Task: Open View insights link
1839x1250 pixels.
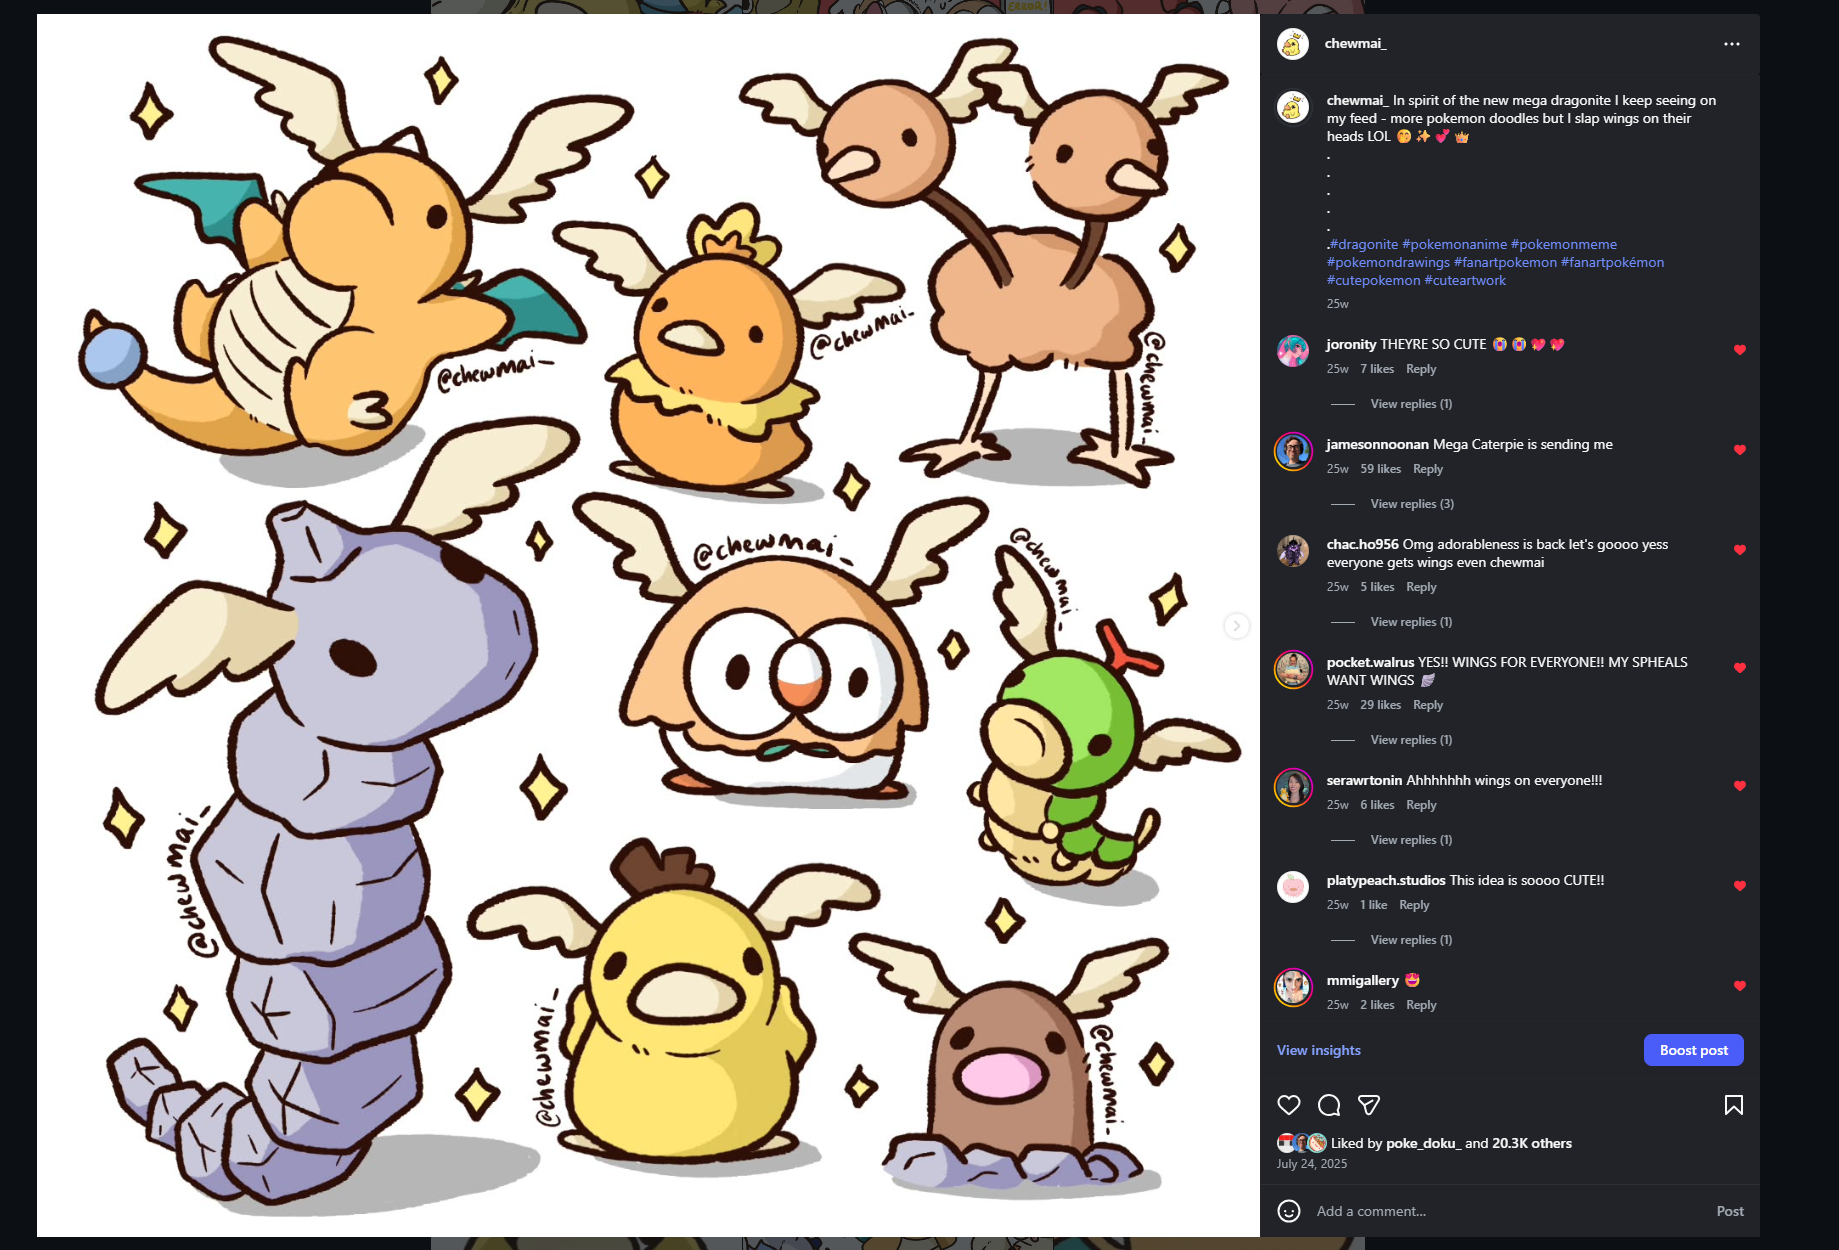Action: tap(1318, 1050)
